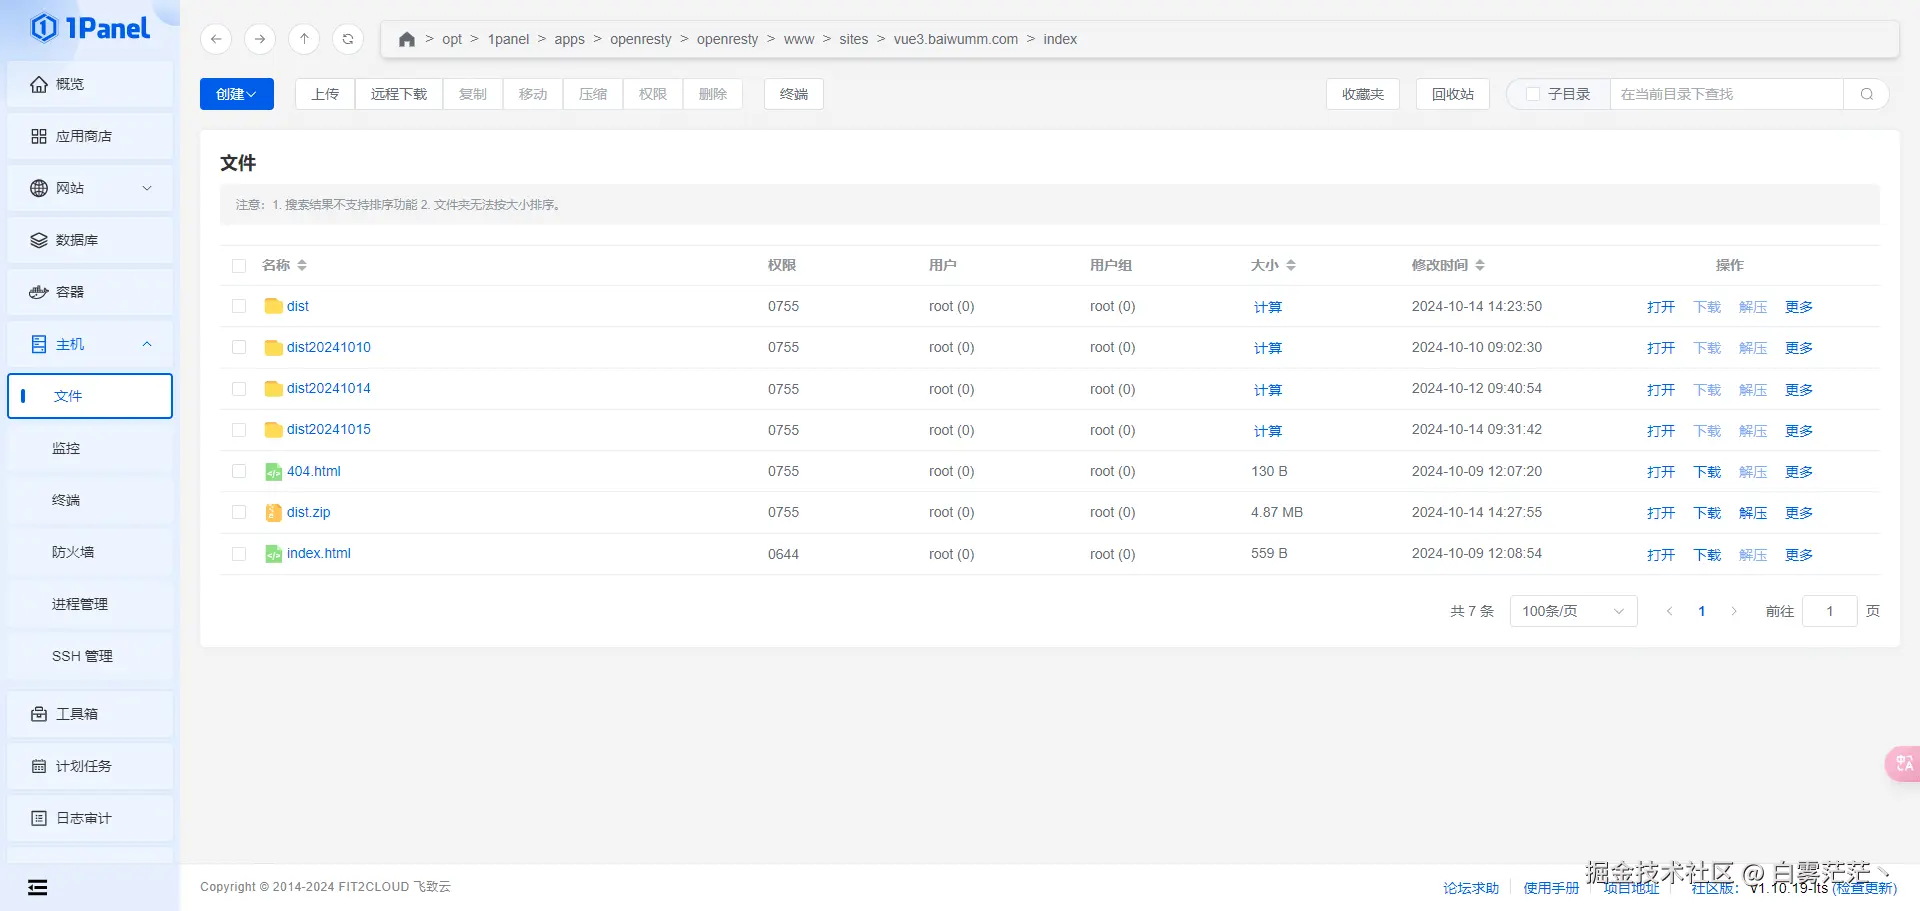Screen dimensions: 1920x911
Task: Open 计划任务 cron jobs in sidebar
Action: (90, 766)
